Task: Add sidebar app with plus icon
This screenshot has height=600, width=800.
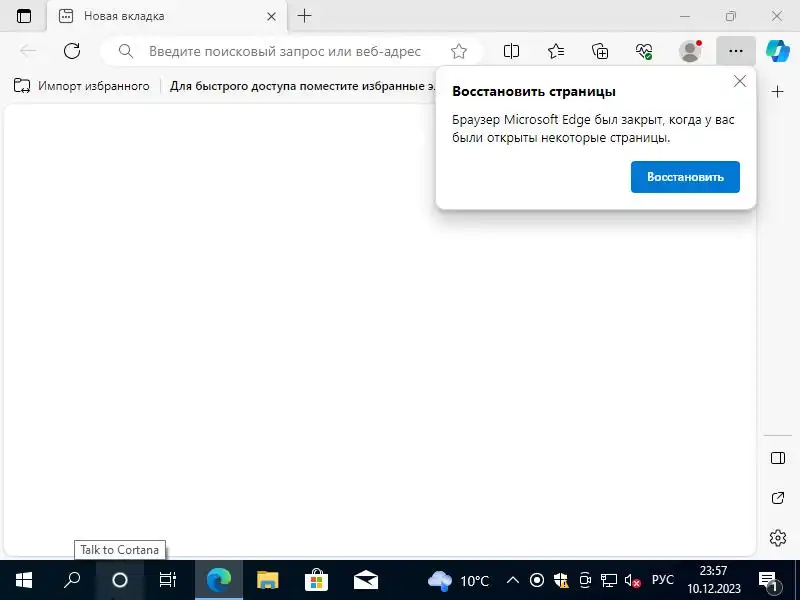Action: (x=778, y=92)
